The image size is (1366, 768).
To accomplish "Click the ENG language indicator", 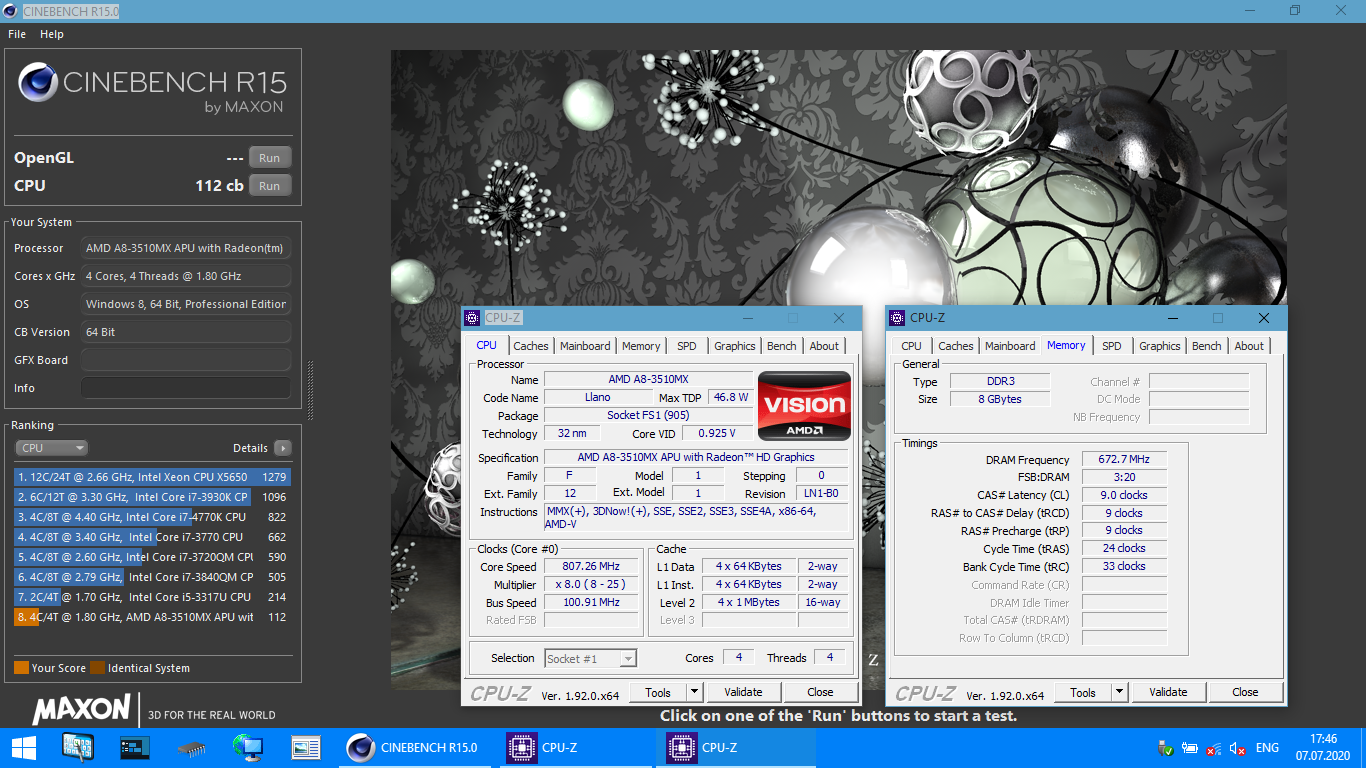I will 1267,748.
